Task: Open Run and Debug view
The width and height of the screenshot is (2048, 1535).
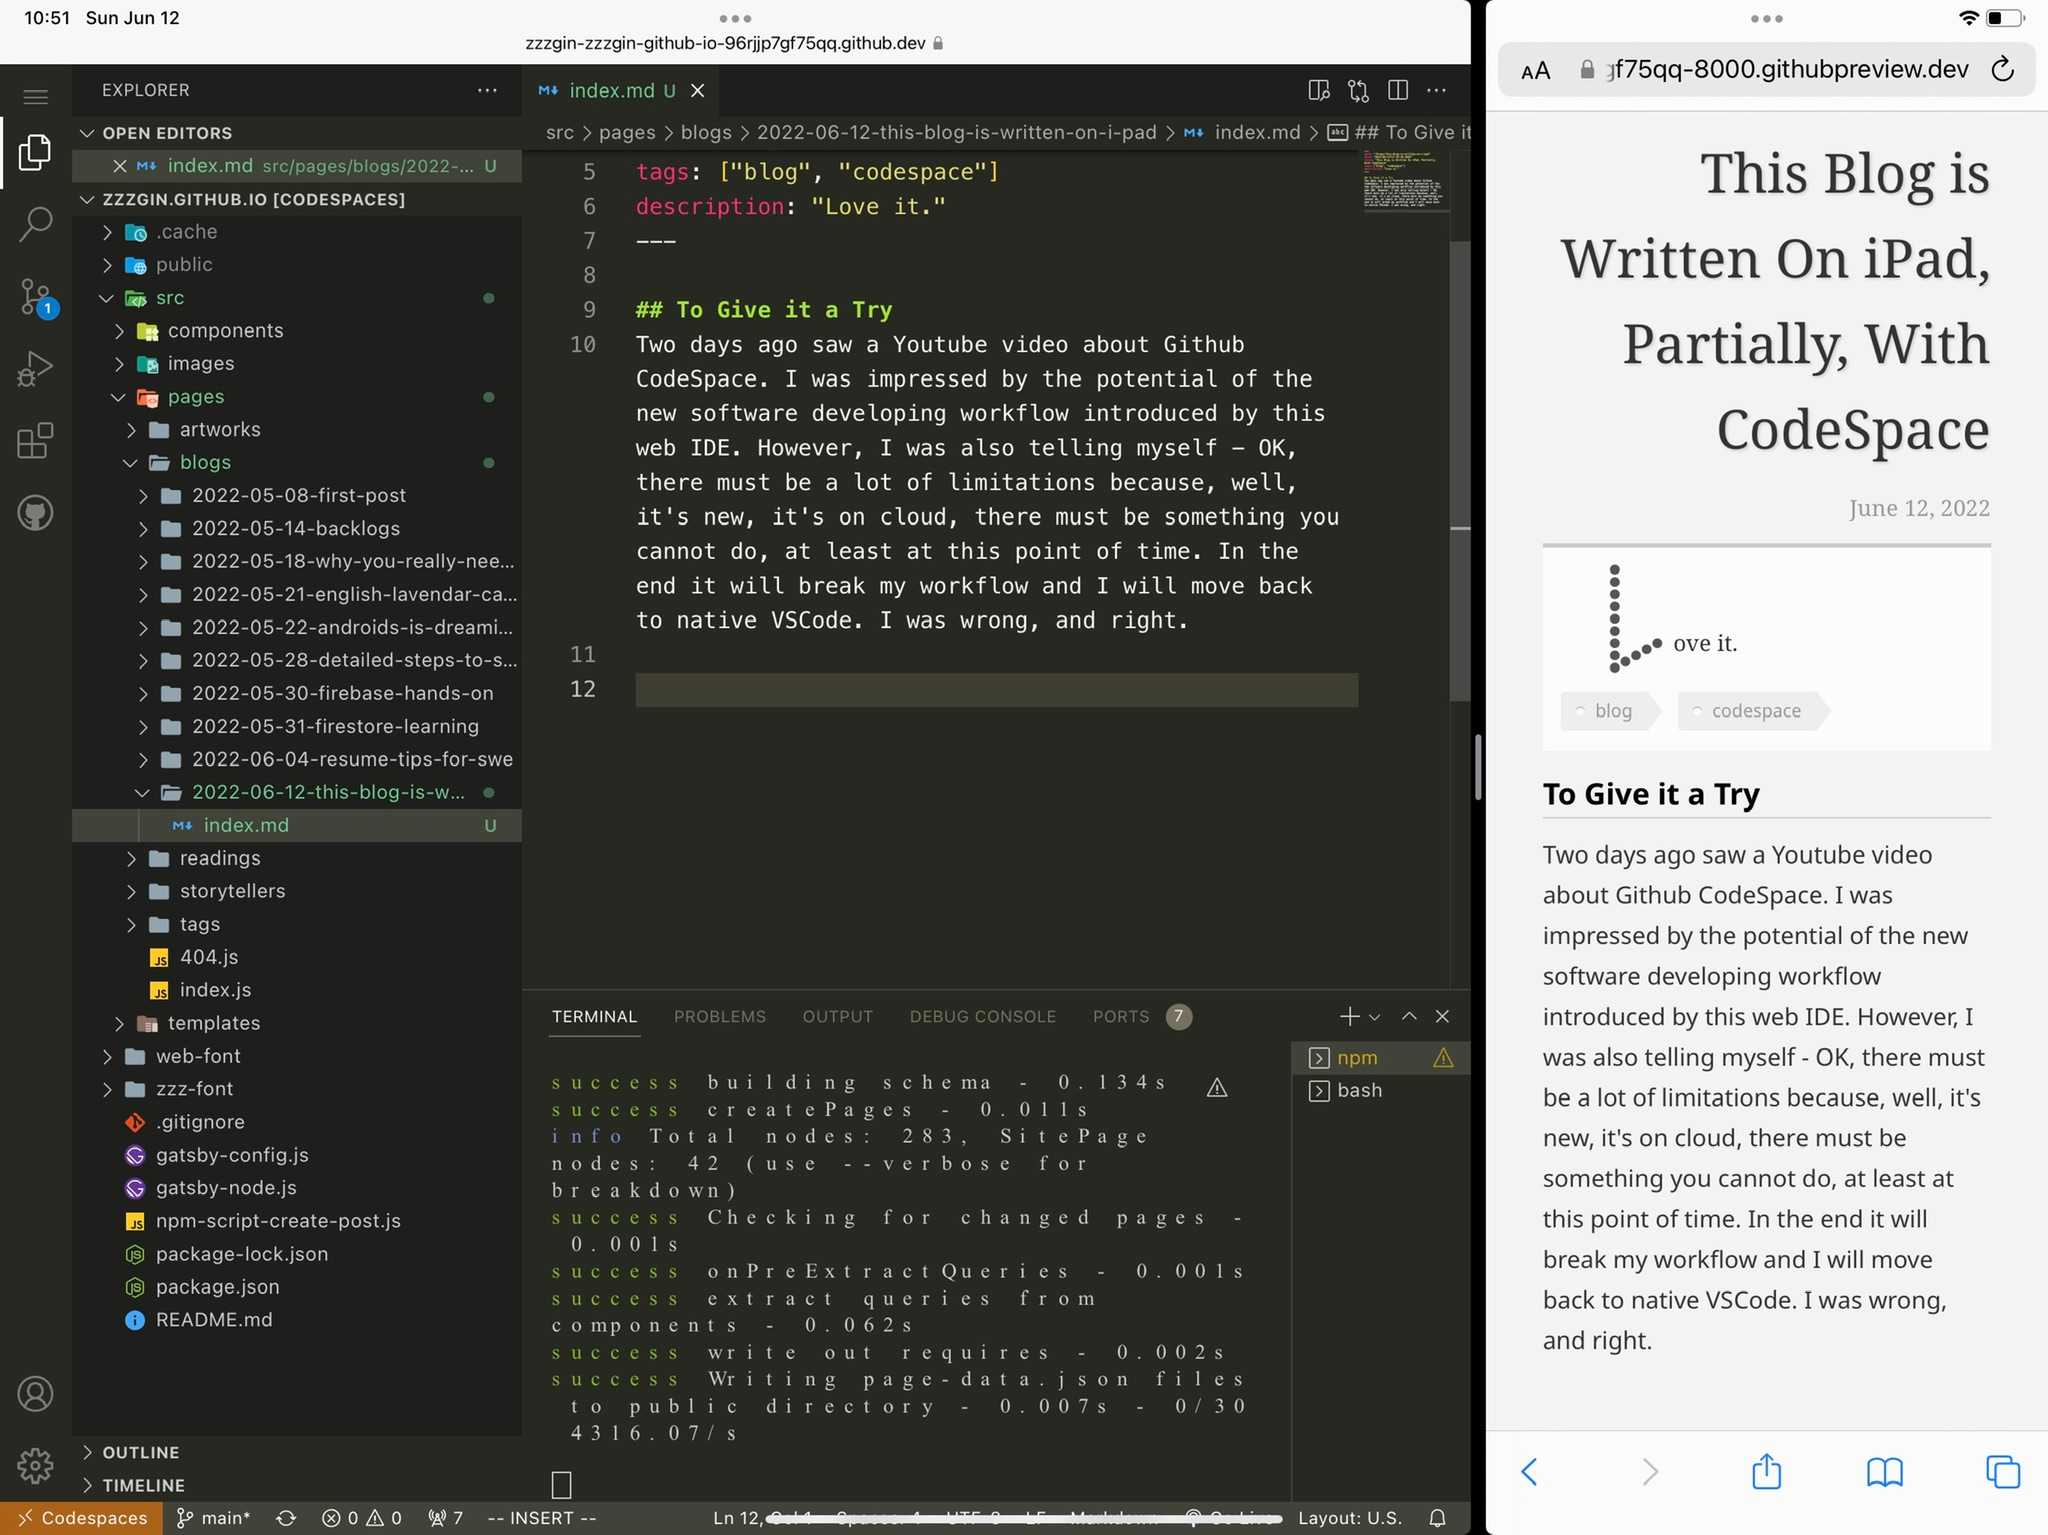Action: click(x=36, y=368)
